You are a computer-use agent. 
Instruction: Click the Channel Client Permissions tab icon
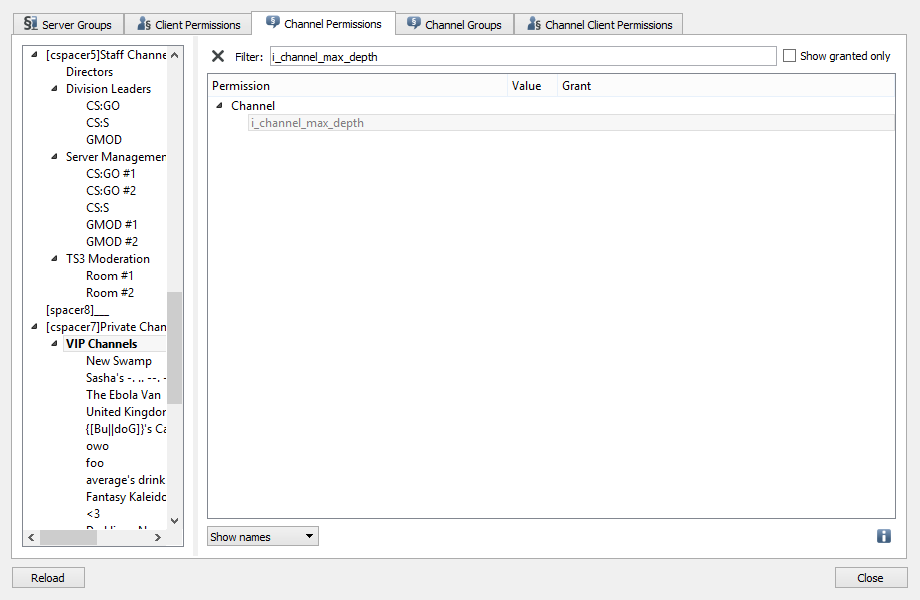(534, 24)
